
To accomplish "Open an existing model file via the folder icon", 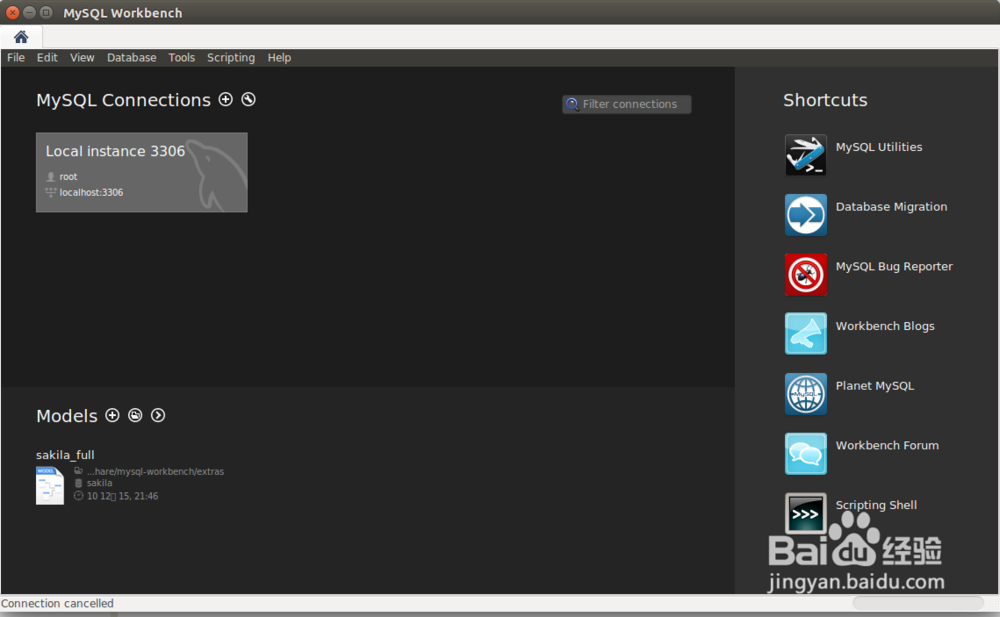I will (135, 415).
